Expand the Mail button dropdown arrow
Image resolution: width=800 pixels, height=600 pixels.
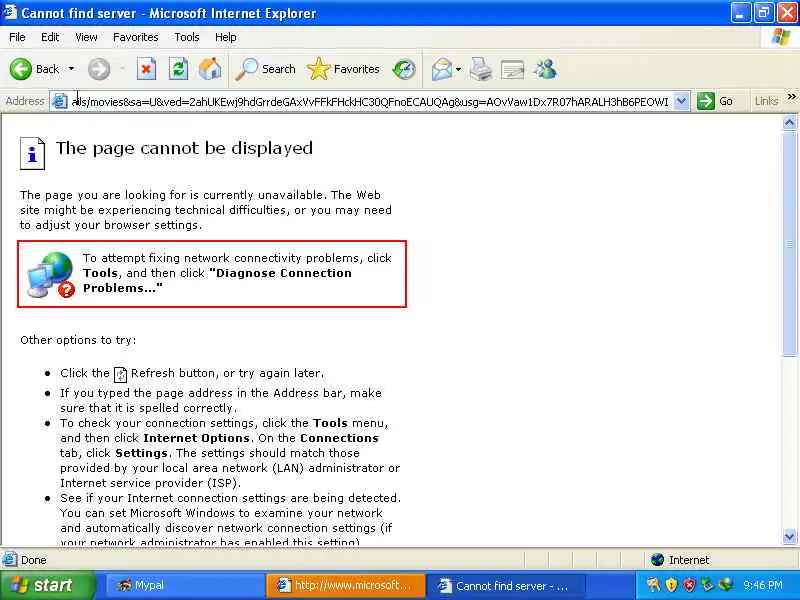[x=459, y=69]
